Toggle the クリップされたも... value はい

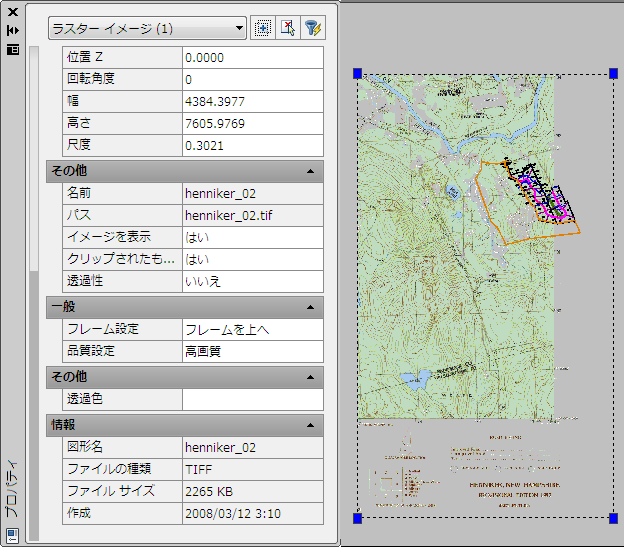(x=253, y=259)
